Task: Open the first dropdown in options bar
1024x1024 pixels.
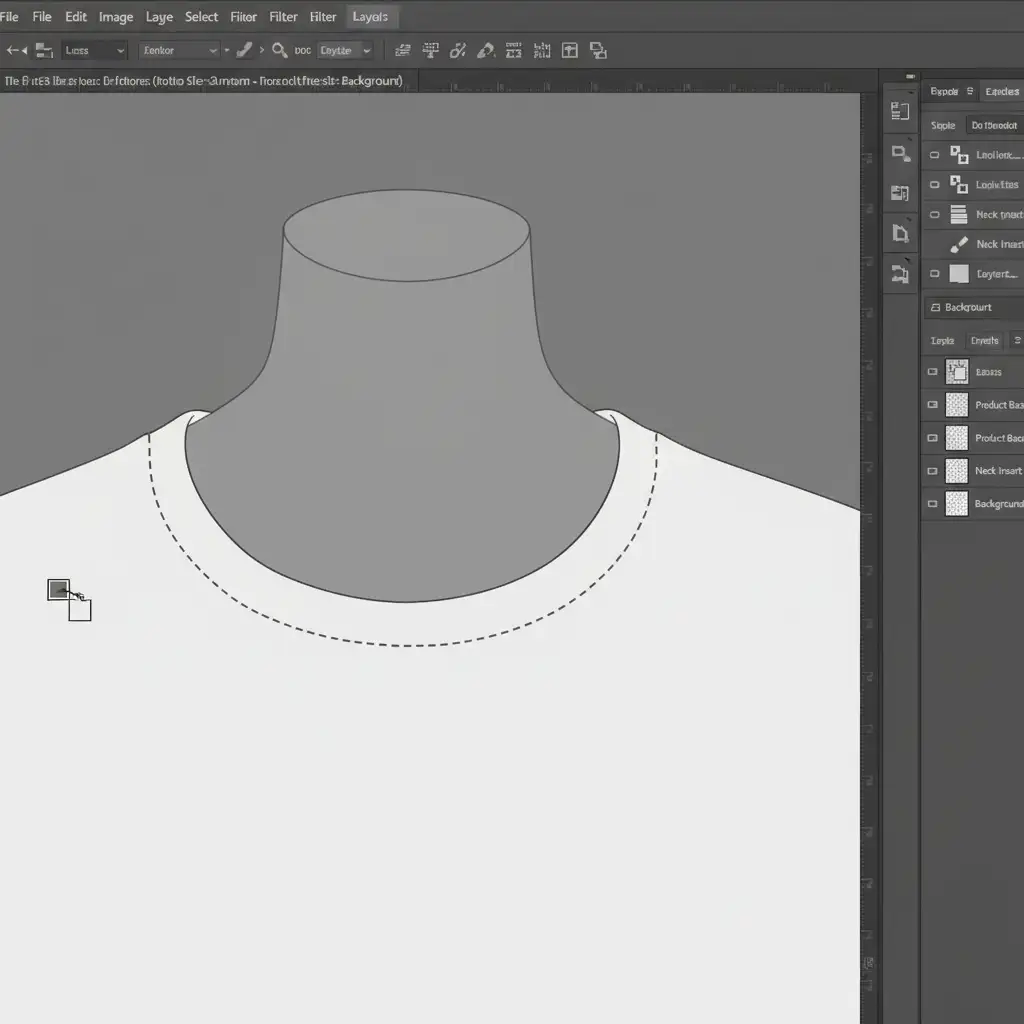Action: tap(94, 50)
